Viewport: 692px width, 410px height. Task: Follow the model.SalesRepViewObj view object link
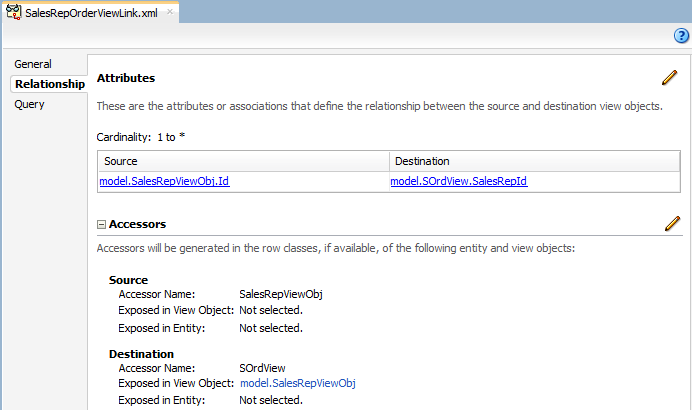[298, 383]
